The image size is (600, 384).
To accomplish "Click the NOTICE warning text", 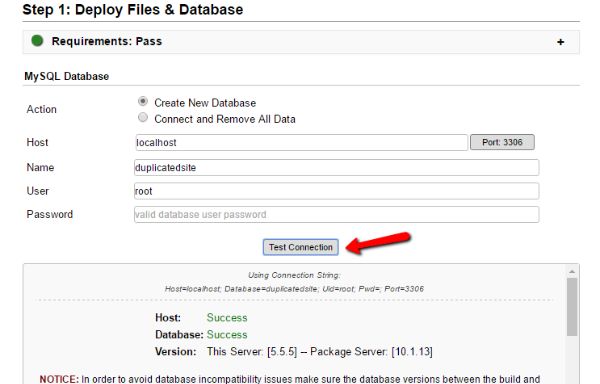I will (290, 379).
